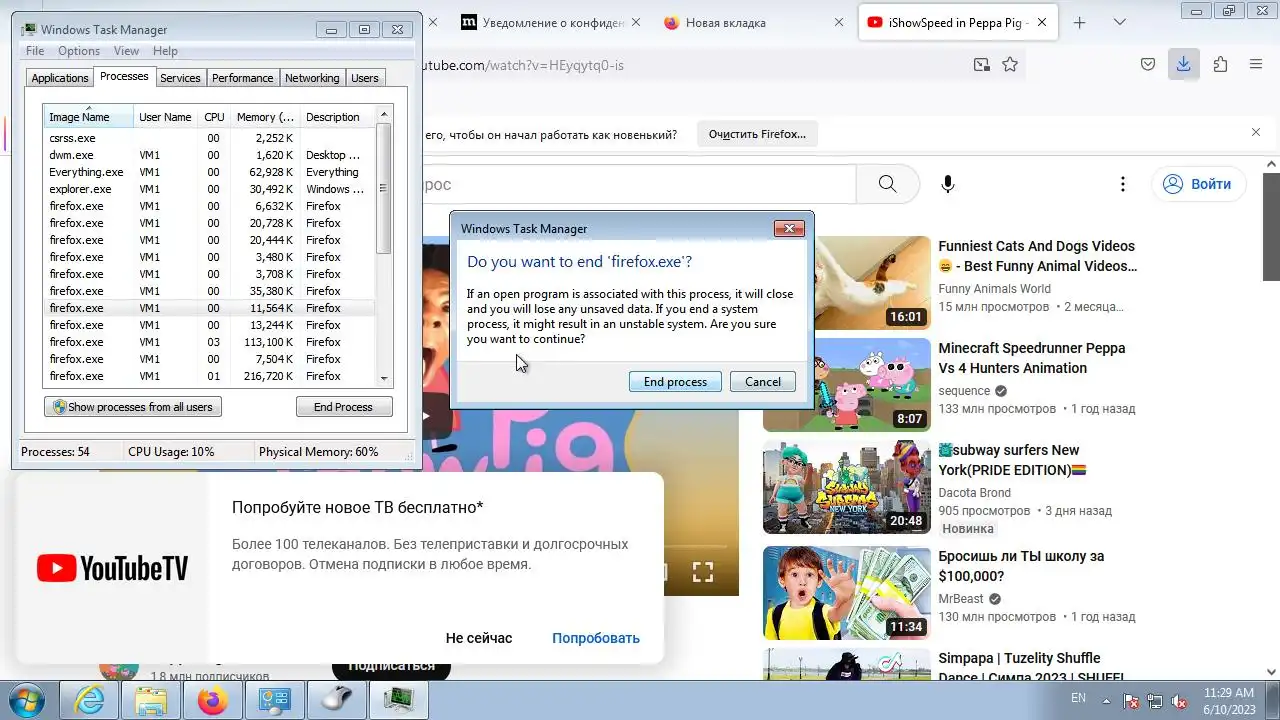Screen dimensions: 1280x720
Task: Open a new Firefox tab
Action: (1079, 22)
